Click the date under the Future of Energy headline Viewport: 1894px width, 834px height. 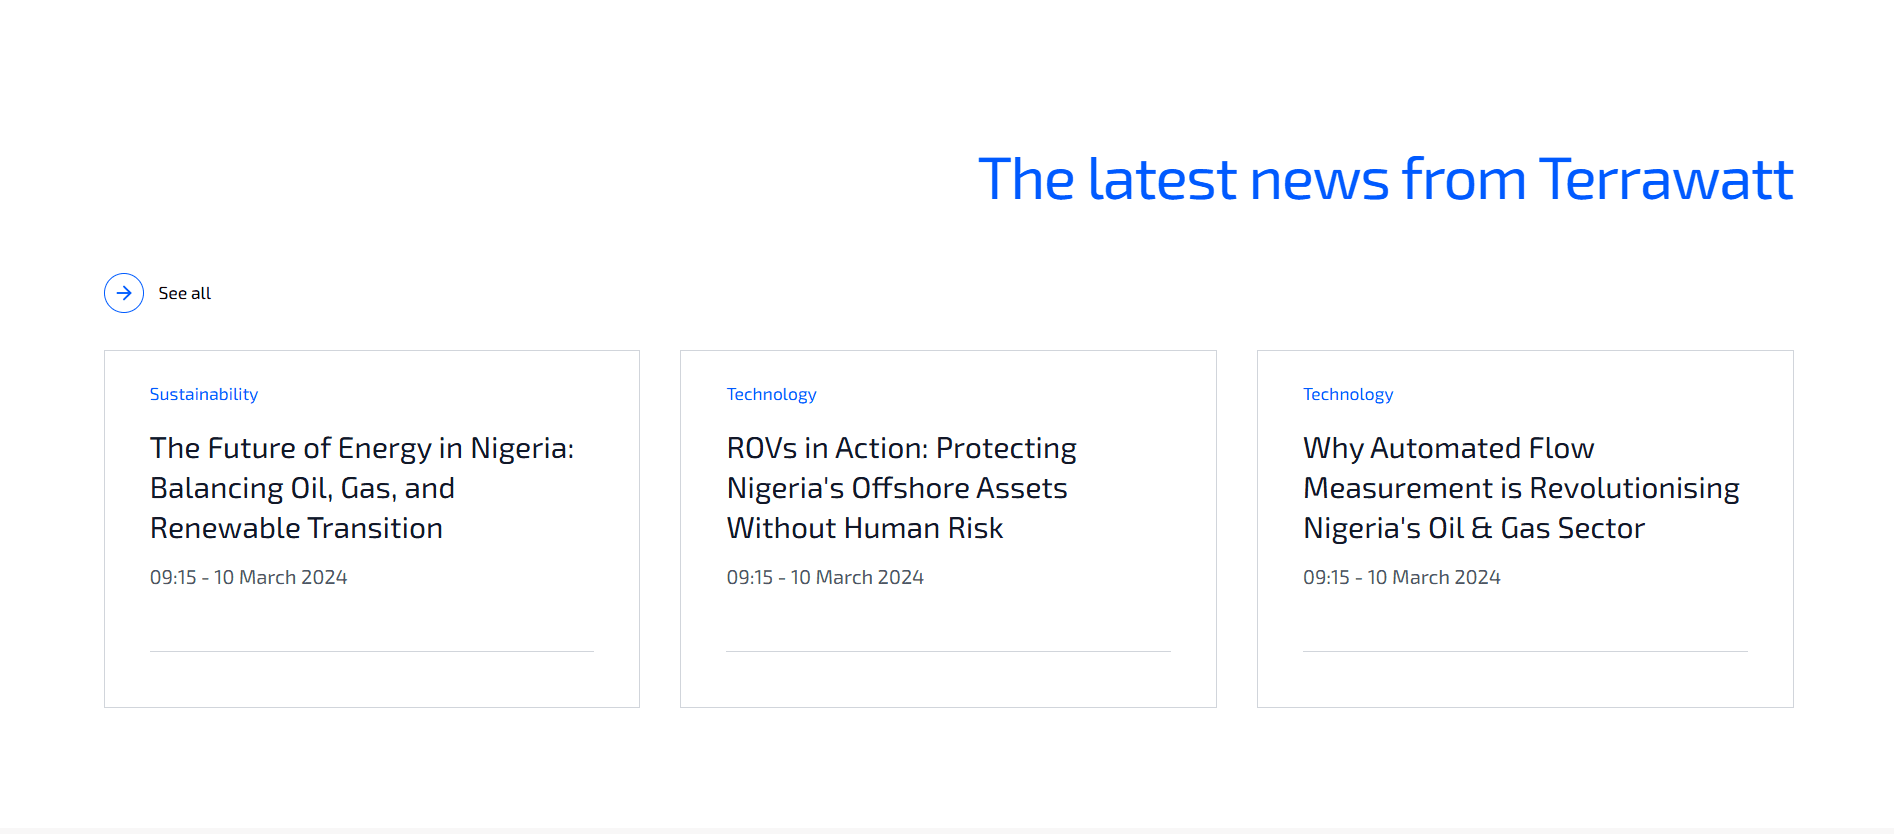coord(248,577)
